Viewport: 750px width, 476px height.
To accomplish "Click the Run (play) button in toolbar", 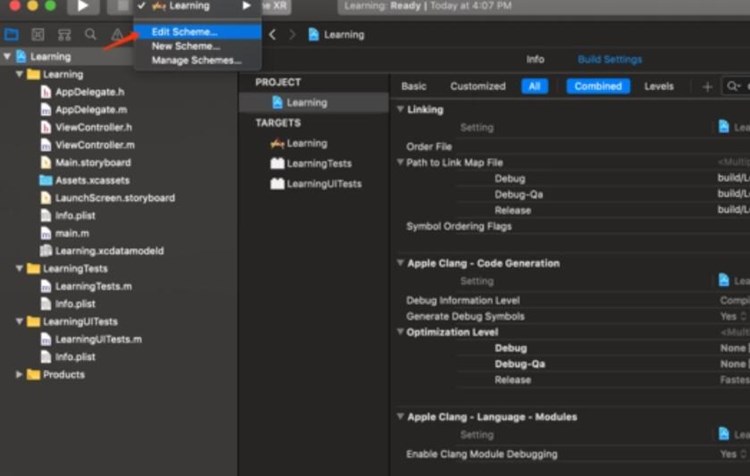I will tap(83, 6).
